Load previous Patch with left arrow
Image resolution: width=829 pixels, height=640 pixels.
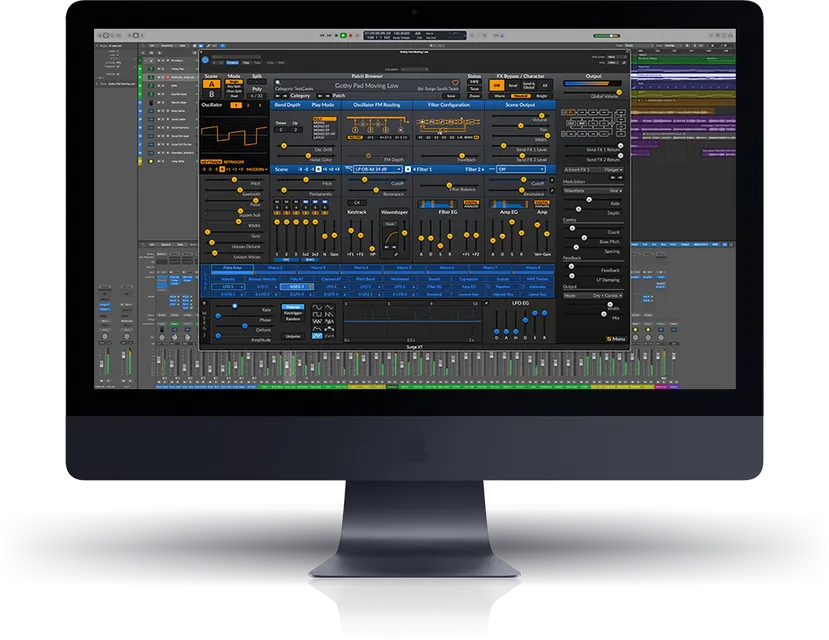coord(320,96)
